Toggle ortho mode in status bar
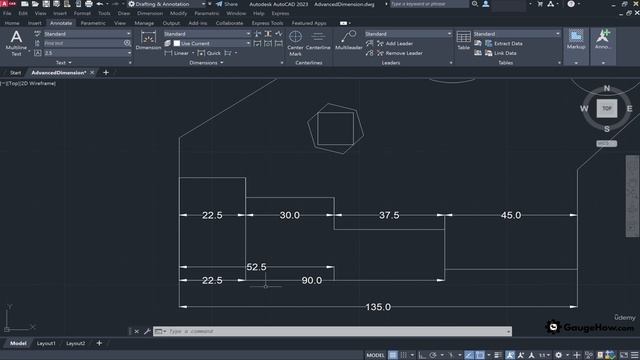Viewport: 640px width, 360px height. [x=422, y=355]
